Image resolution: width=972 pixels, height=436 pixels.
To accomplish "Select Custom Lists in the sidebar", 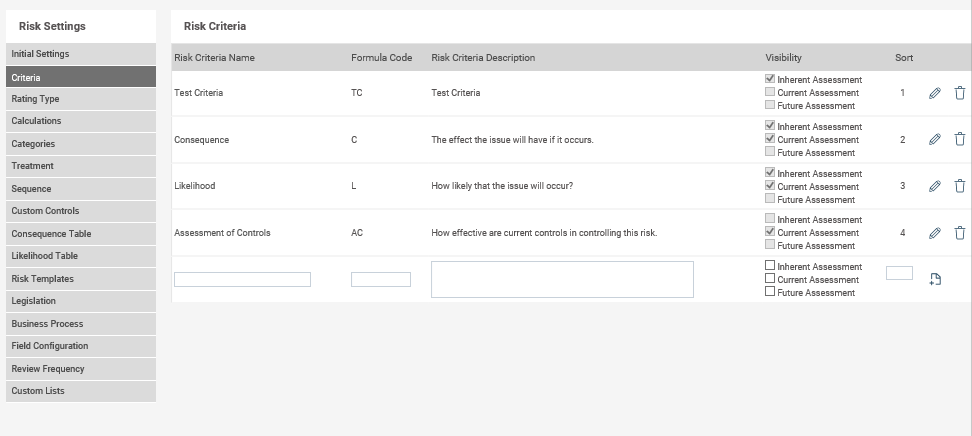I will tap(81, 391).
